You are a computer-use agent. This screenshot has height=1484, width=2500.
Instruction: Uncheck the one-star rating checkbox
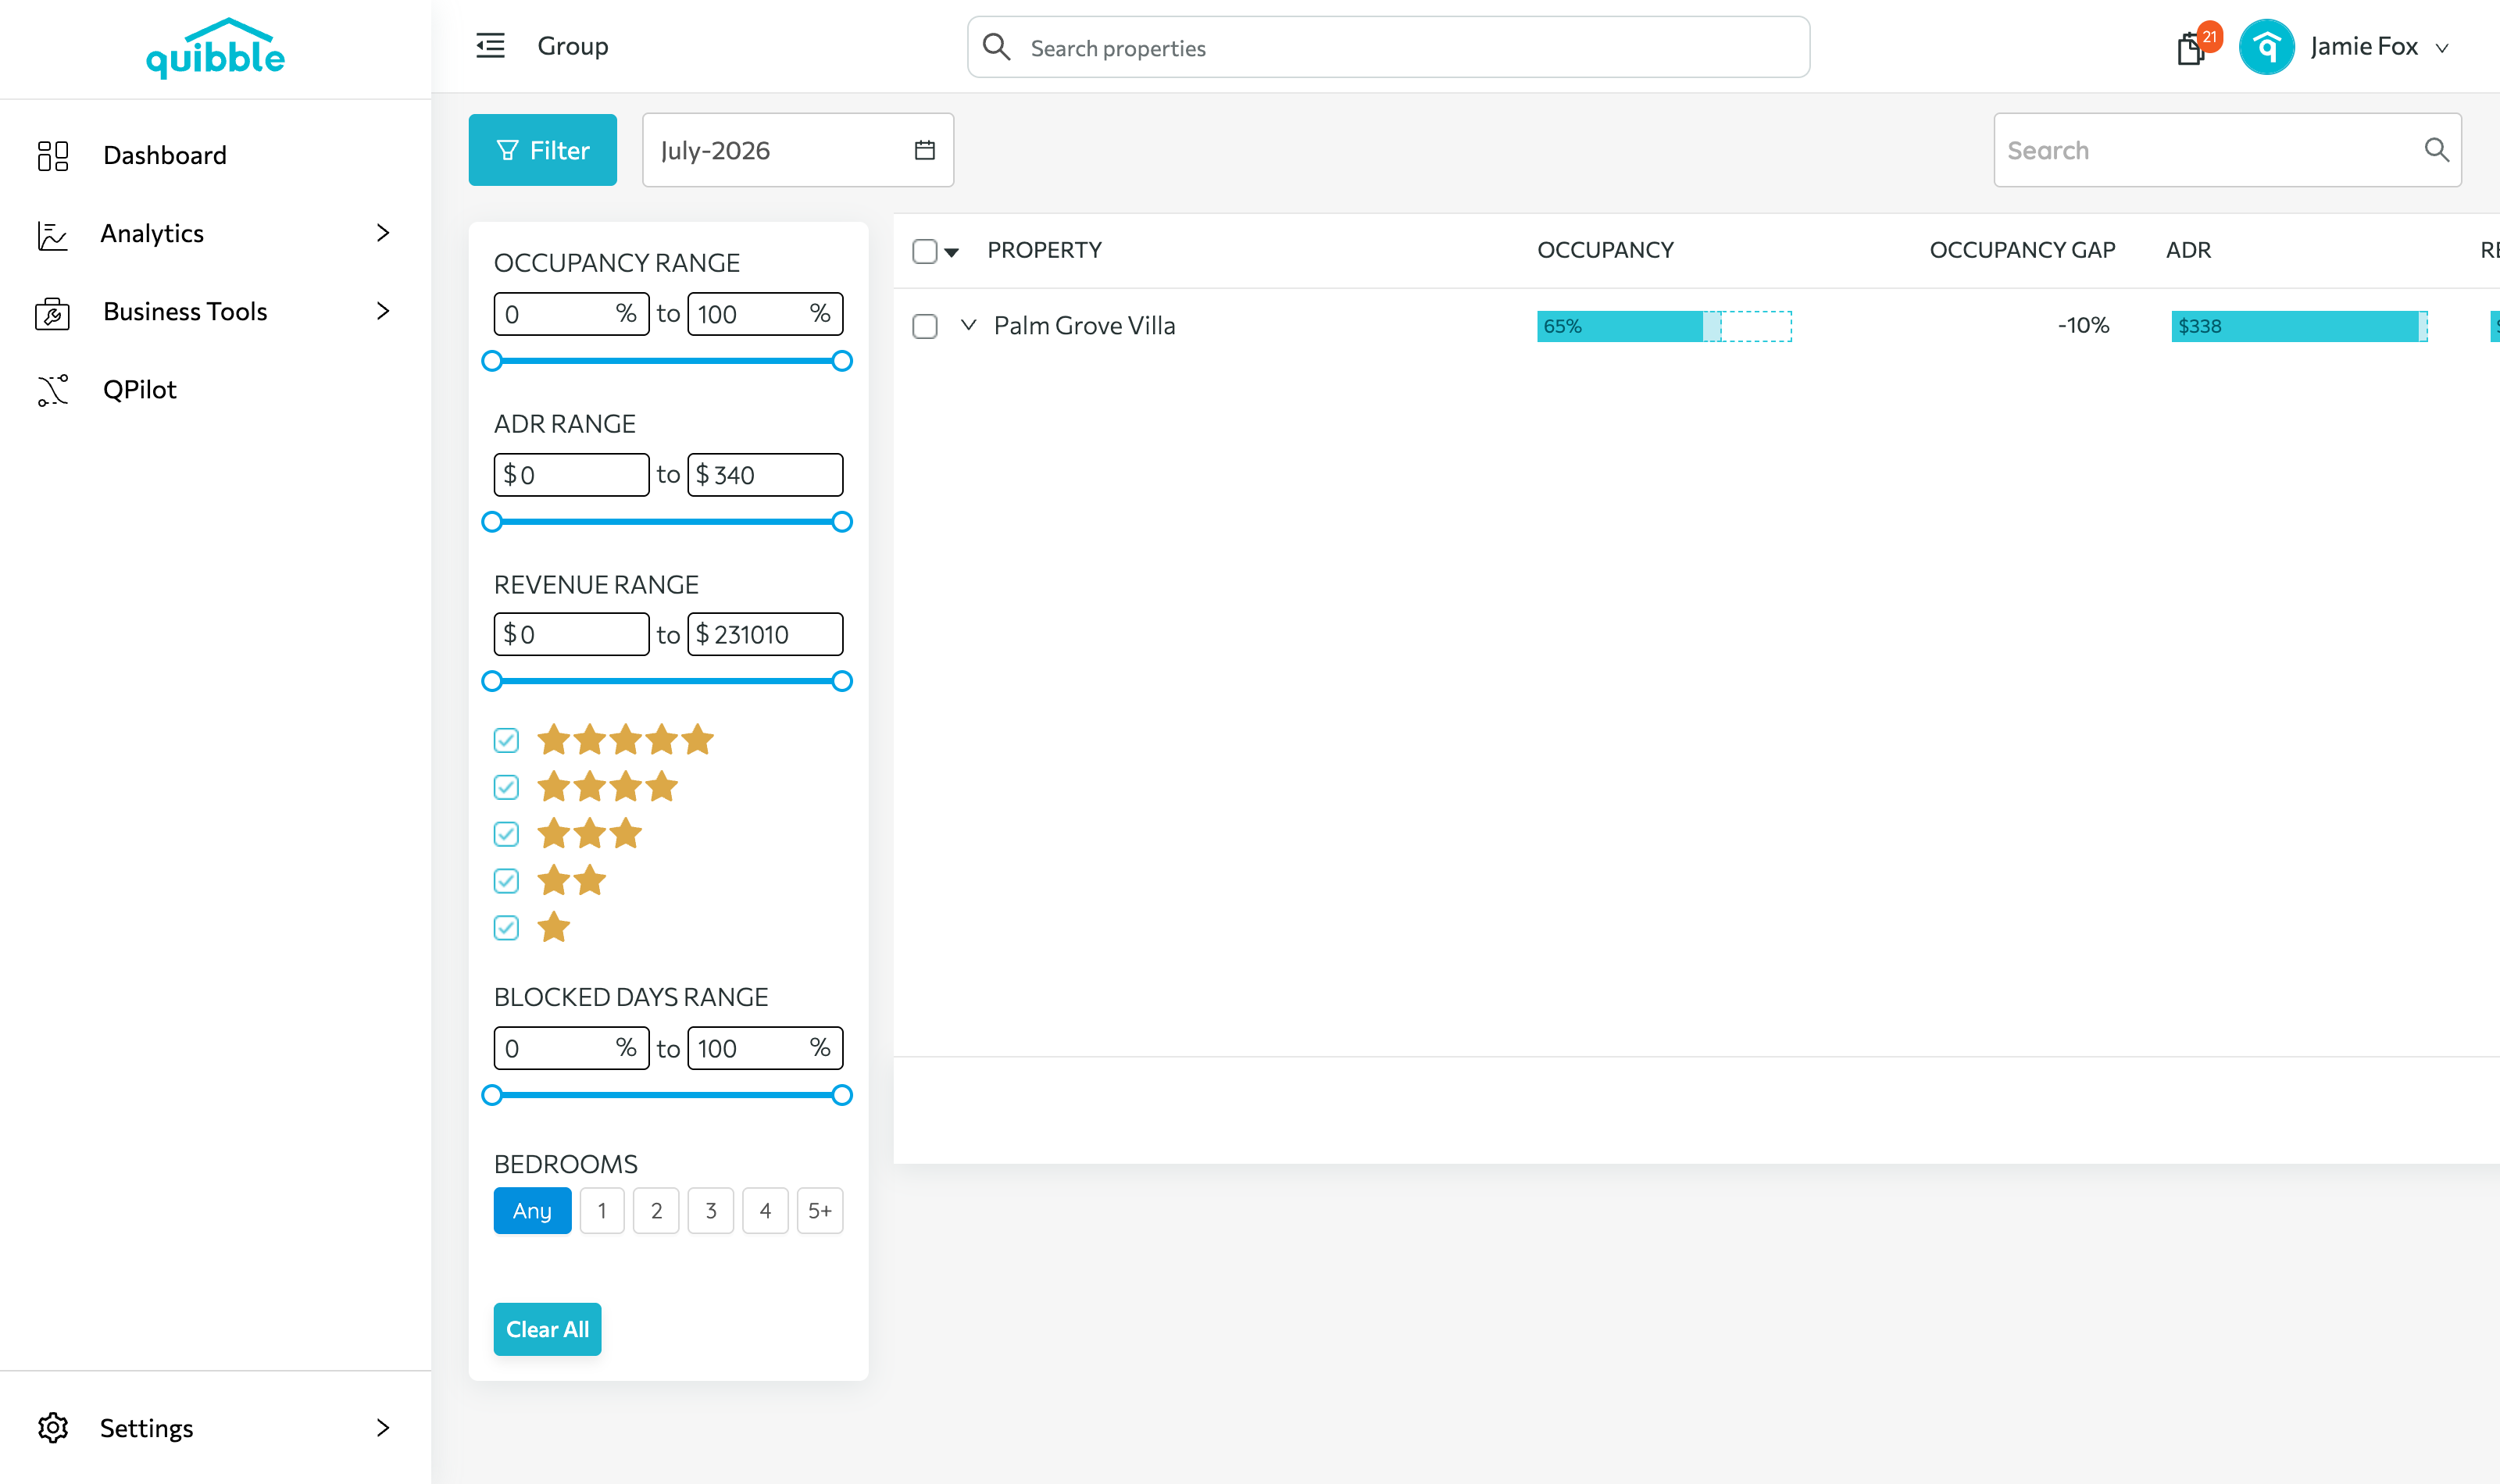(506, 928)
